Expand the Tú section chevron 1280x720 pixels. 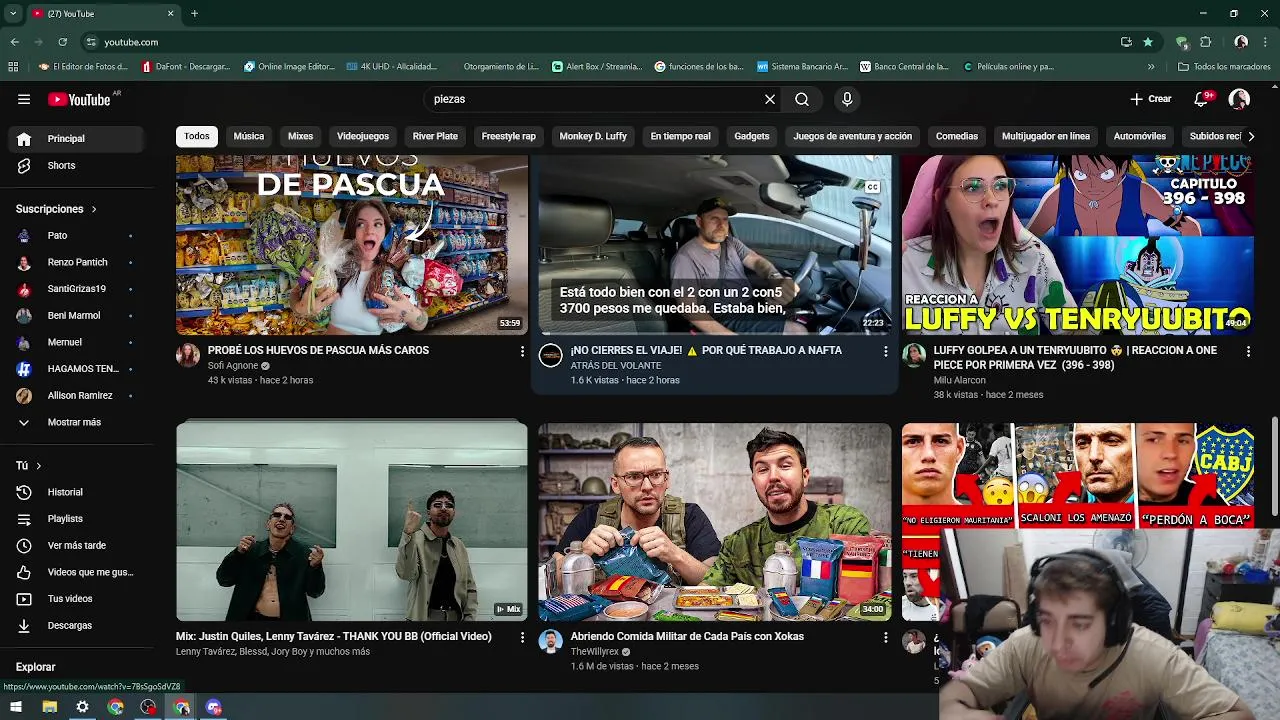[x=39, y=466]
